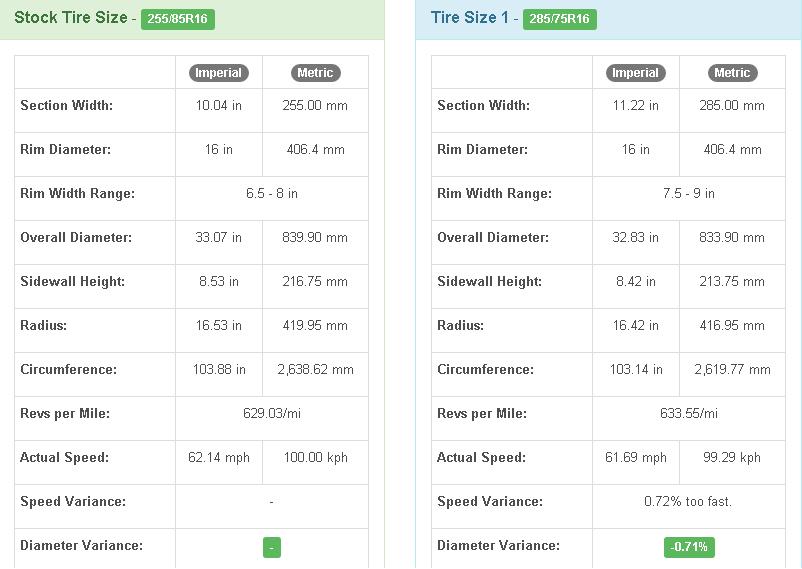Click the 285/75R16 tire size badge

pos(560,19)
